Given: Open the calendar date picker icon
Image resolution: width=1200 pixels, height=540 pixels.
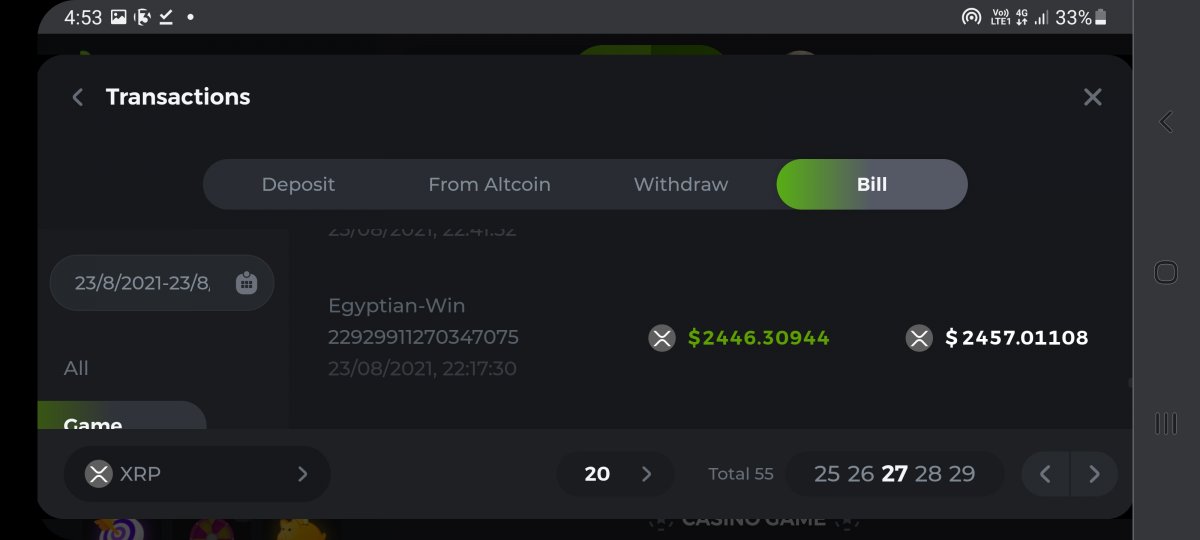Looking at the screenshot, I should 246,283.
